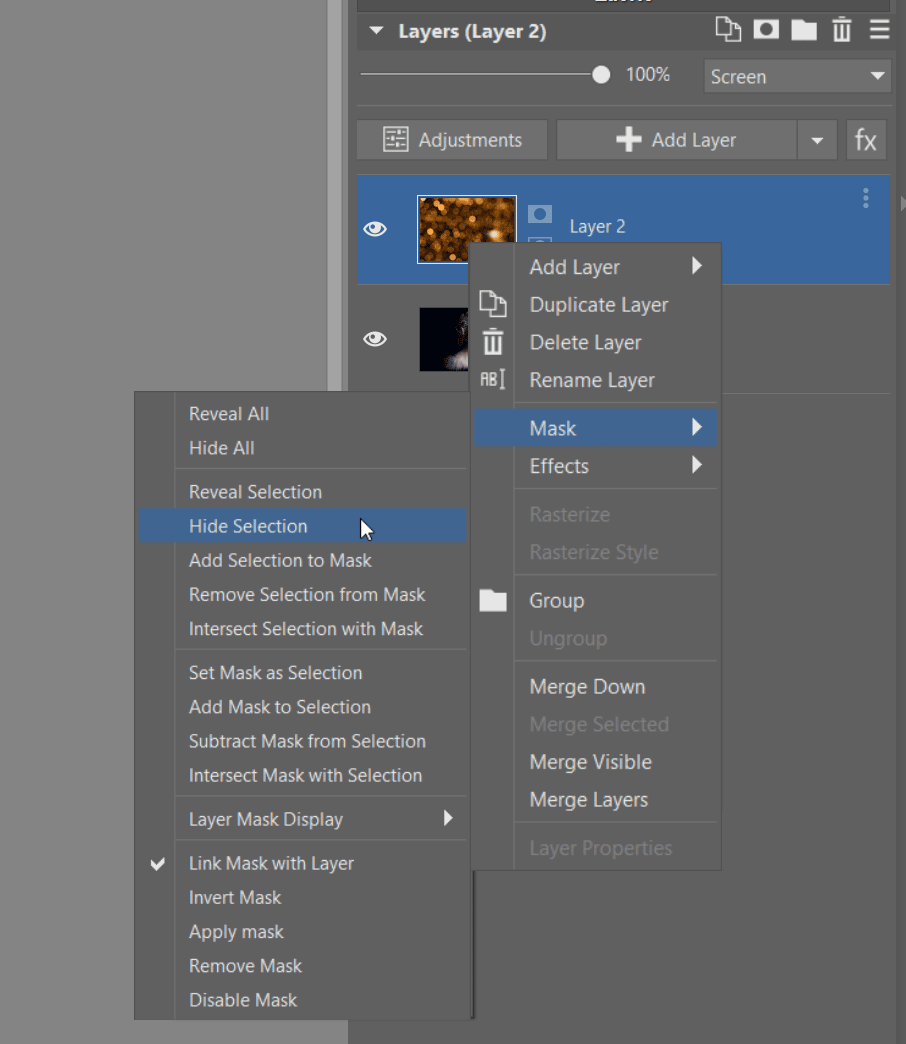
Task: Collapse the Layers panel triangle
Action: click(x=376, y=31)
